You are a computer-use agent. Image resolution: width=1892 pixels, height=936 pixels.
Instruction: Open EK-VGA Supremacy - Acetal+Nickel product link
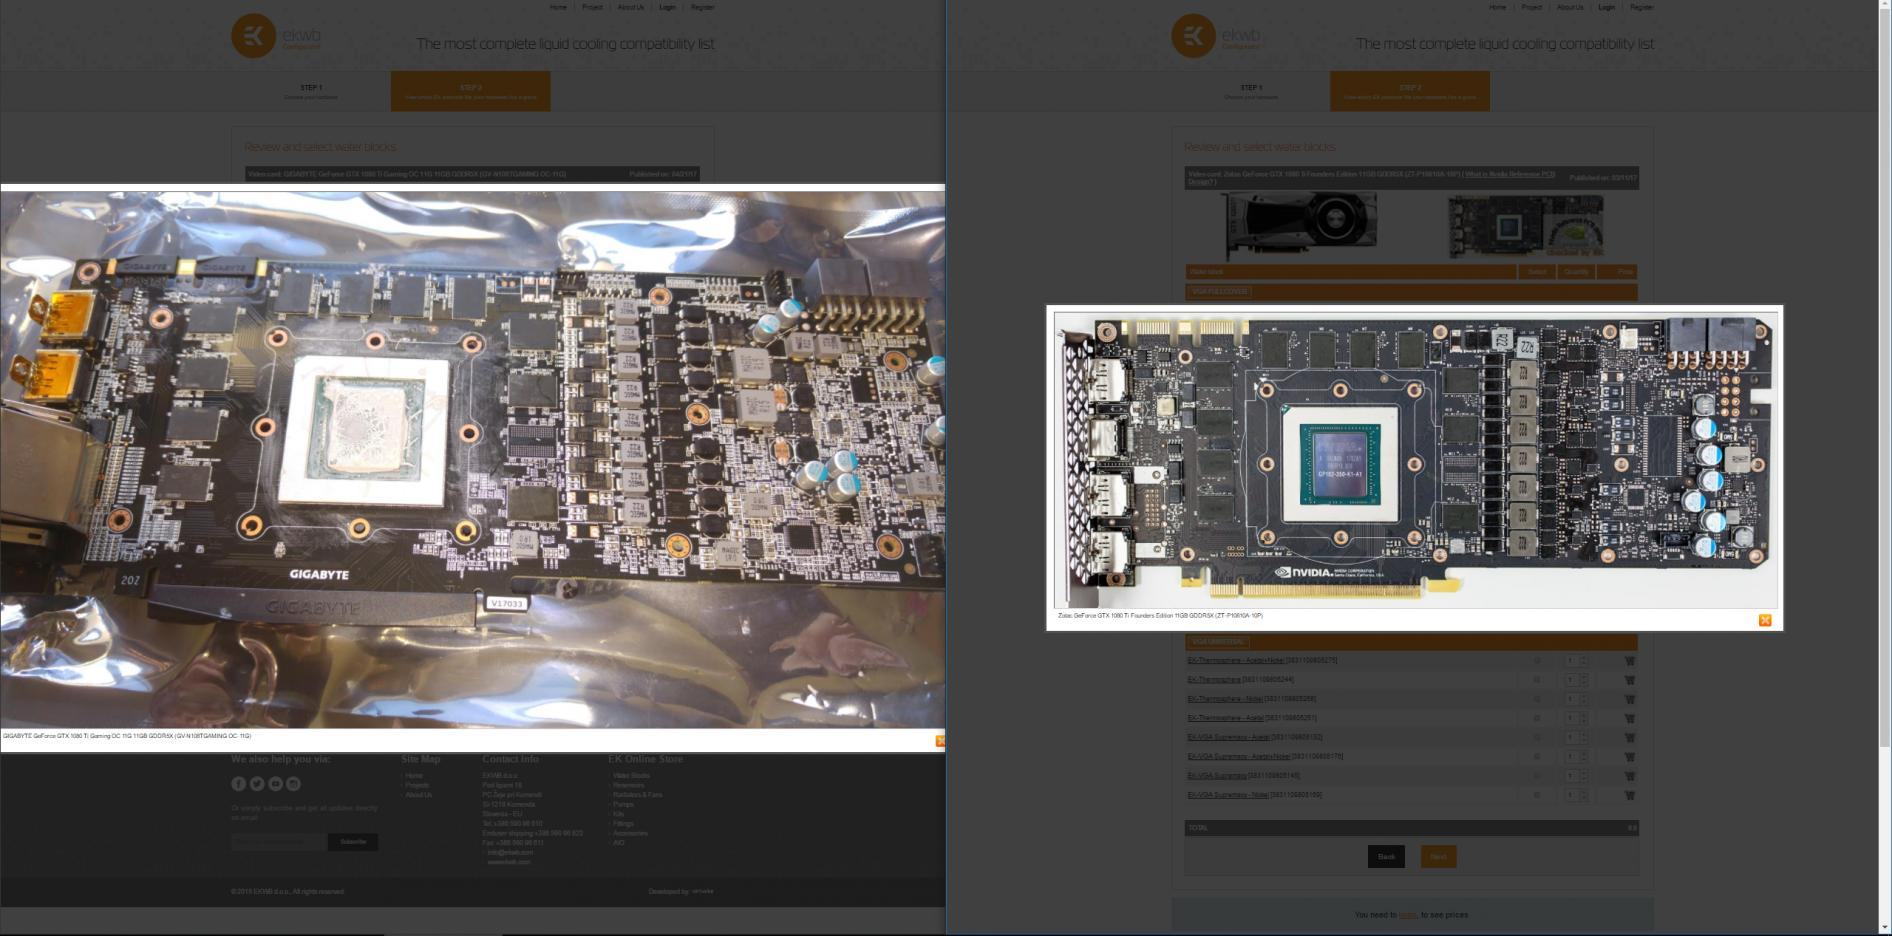(x=1238, y=757)
